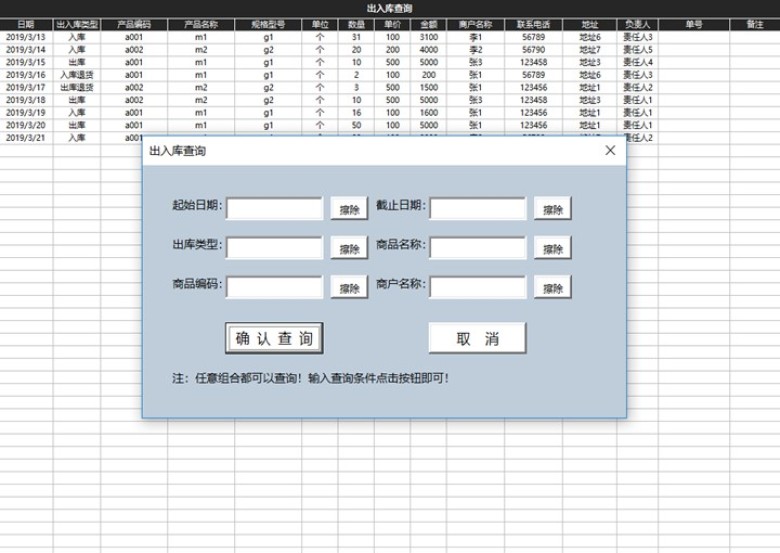Image resolution: width=780 pixels, height=553 pixels.
Task: Hit 擦除 next to 商品编码
Action: (x=349, y=287)
